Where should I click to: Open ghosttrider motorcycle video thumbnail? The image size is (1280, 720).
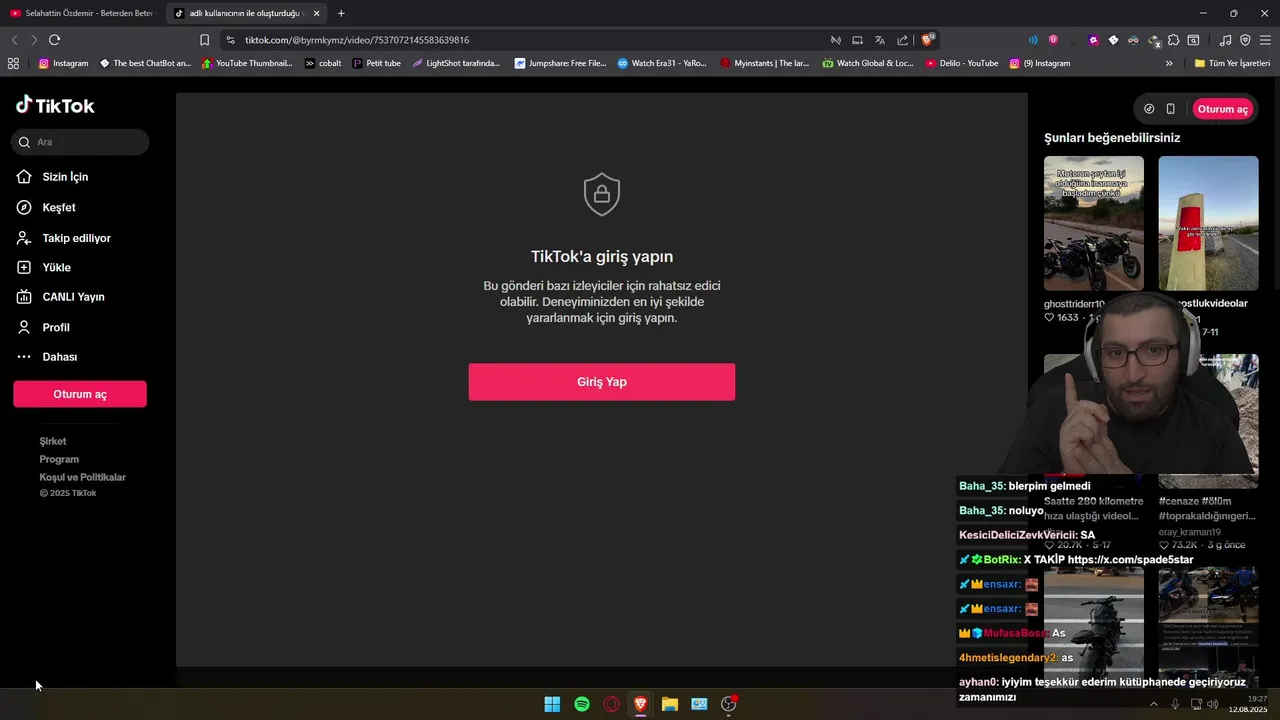coord(1094,223)
